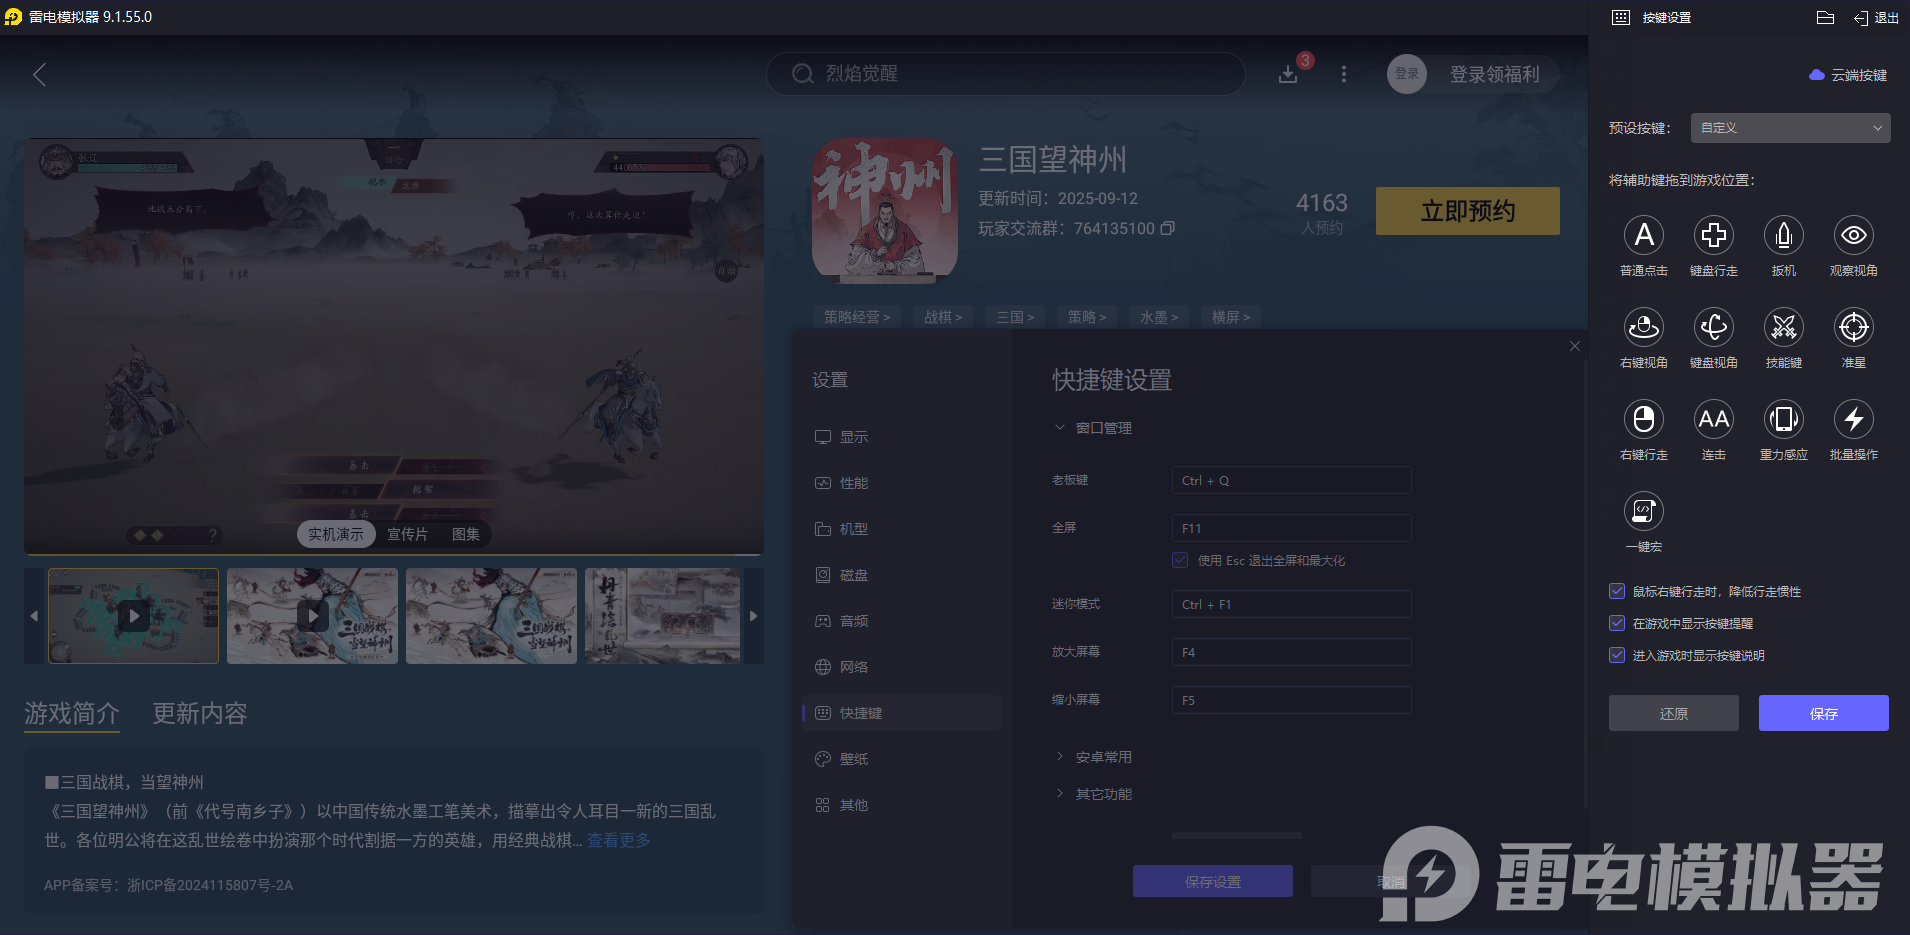Open the 音频 settings tab
This screenshot has height=935, width=1910.
[852, 620]
